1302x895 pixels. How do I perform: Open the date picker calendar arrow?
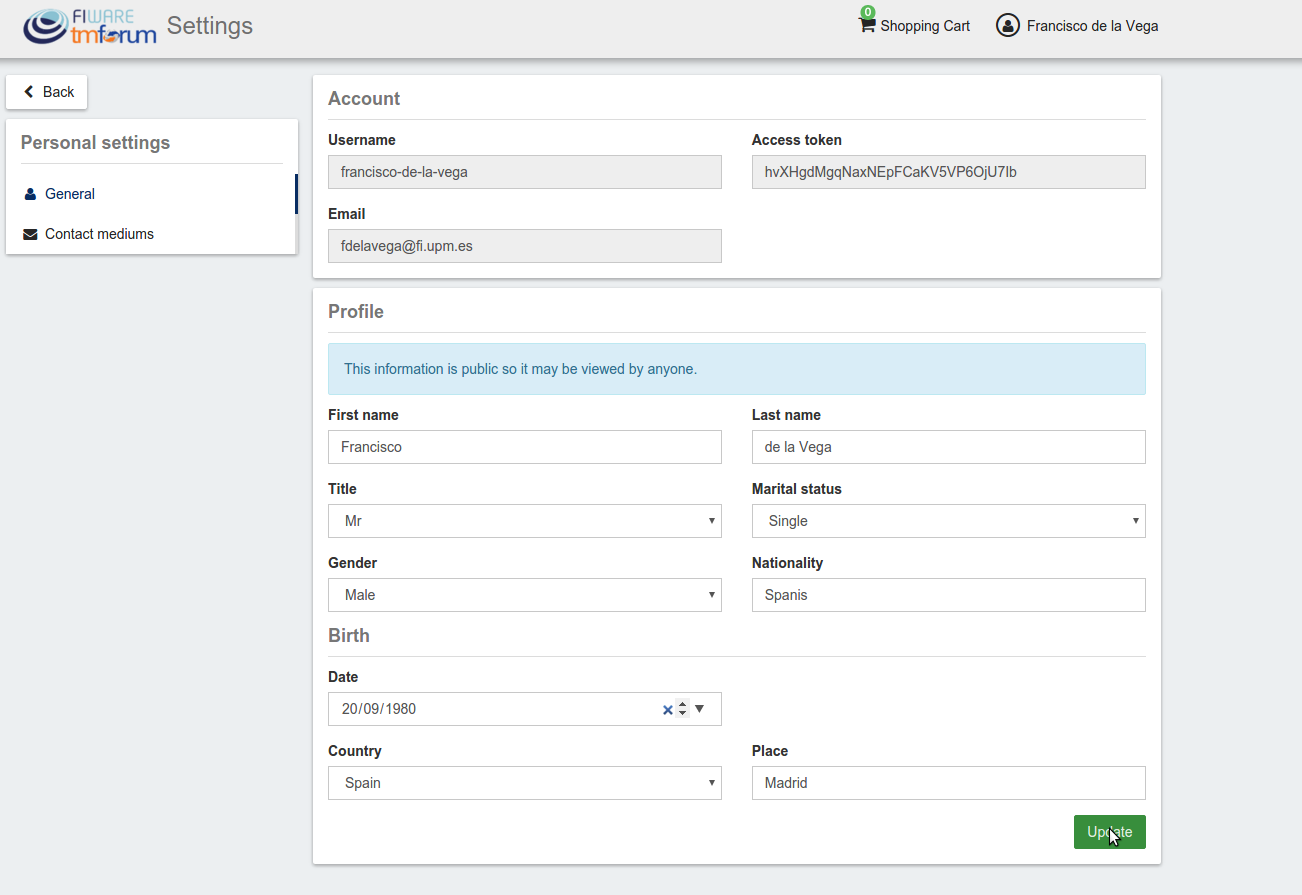tap(699, 709)
